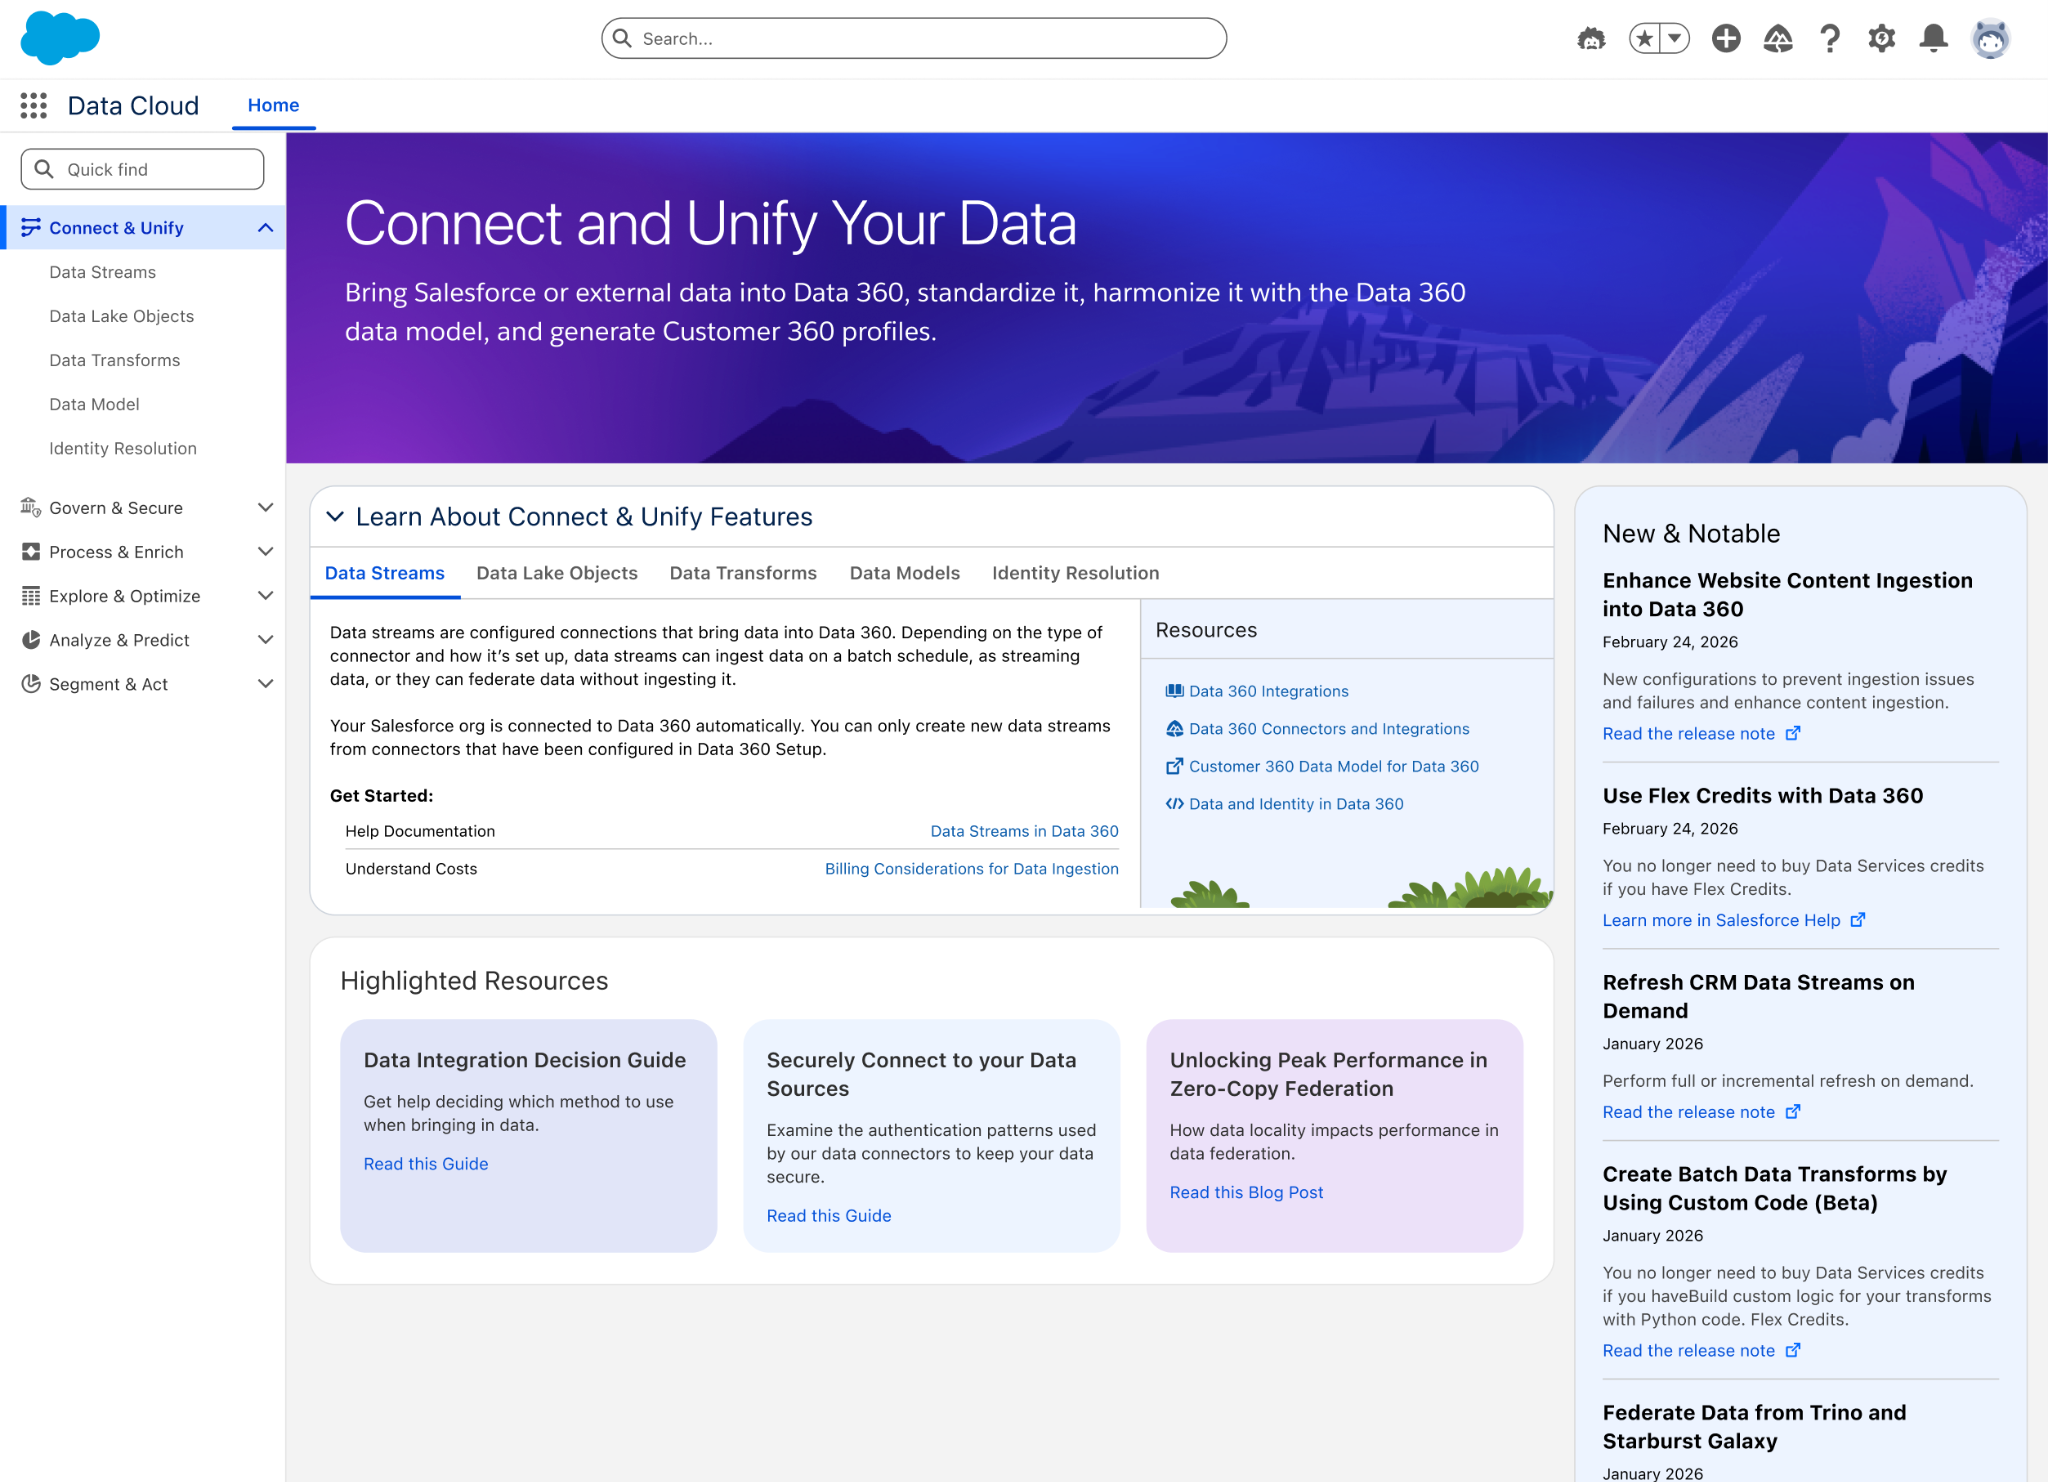Click the external link icon for Flex Credits help
The image size is (2048, 1482).
[x=1857, y=920]
